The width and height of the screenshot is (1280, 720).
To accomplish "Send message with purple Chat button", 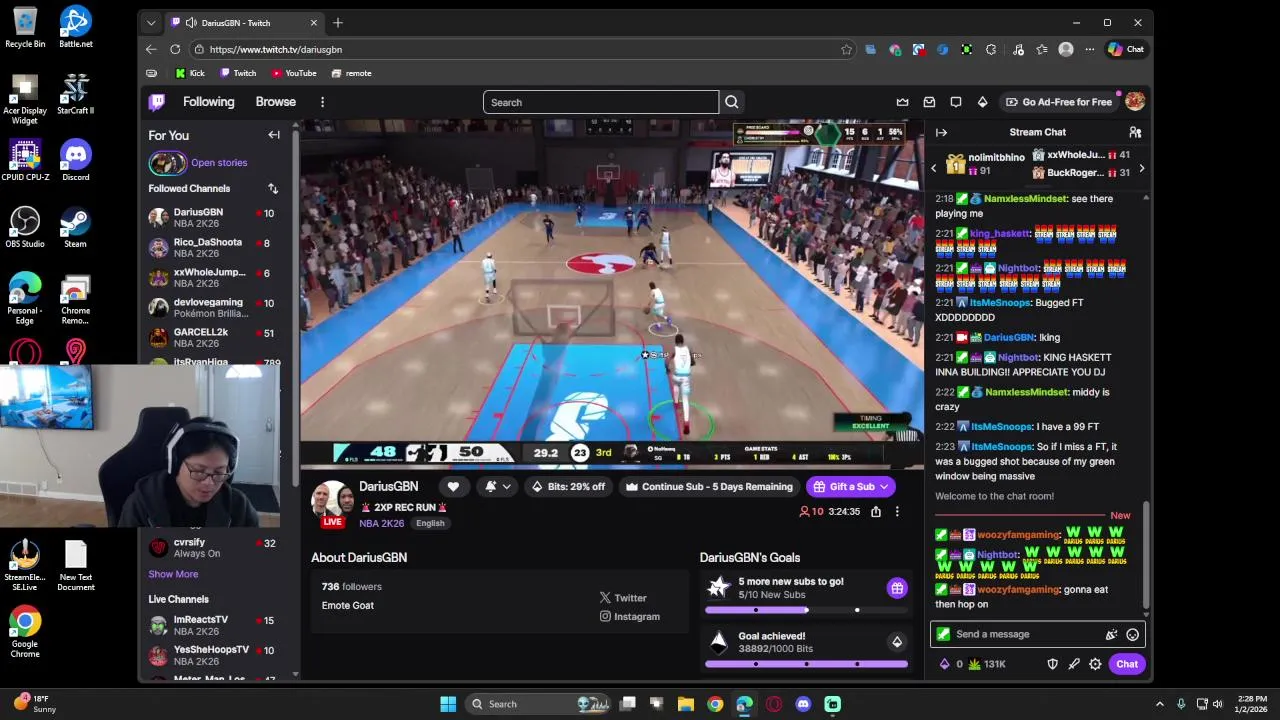I will (x=1127, y=664).
